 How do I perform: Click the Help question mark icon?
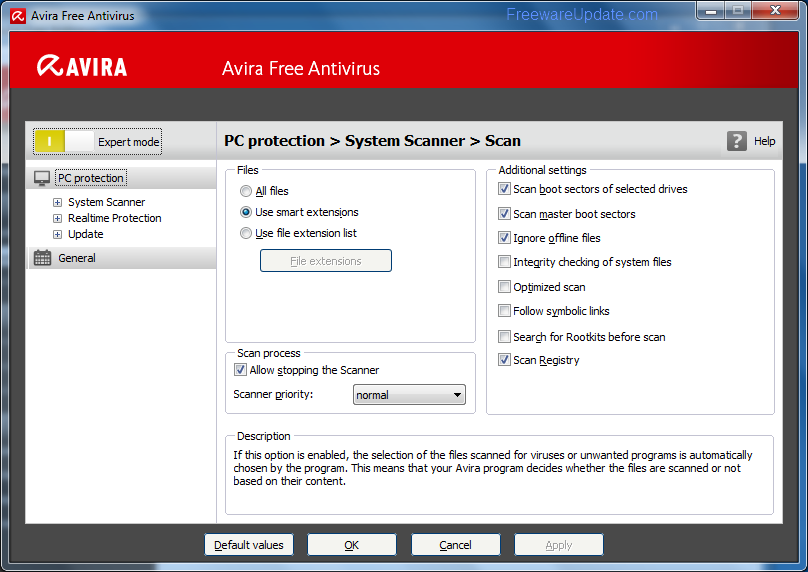[737, 141]
